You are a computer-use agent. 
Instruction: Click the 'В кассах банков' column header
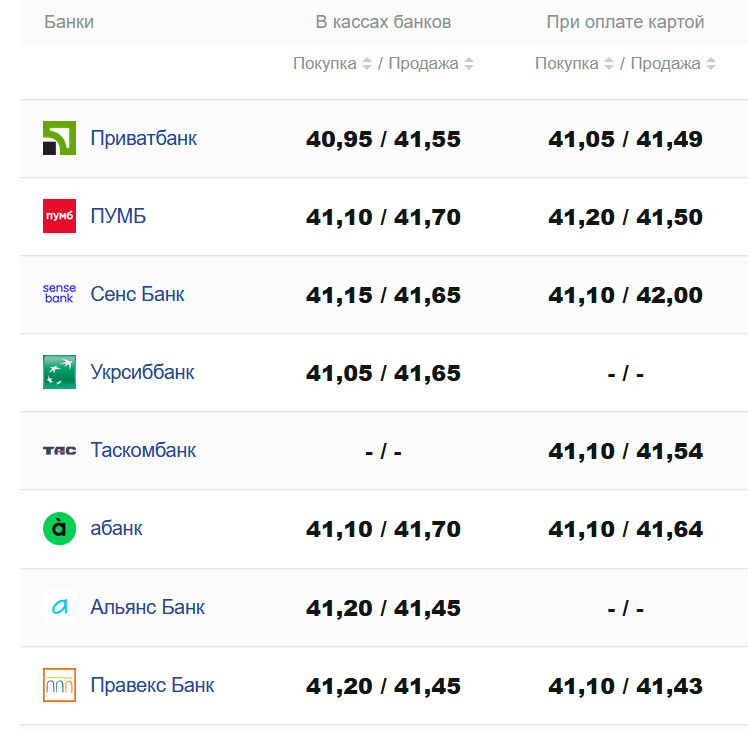coord(383,22)
